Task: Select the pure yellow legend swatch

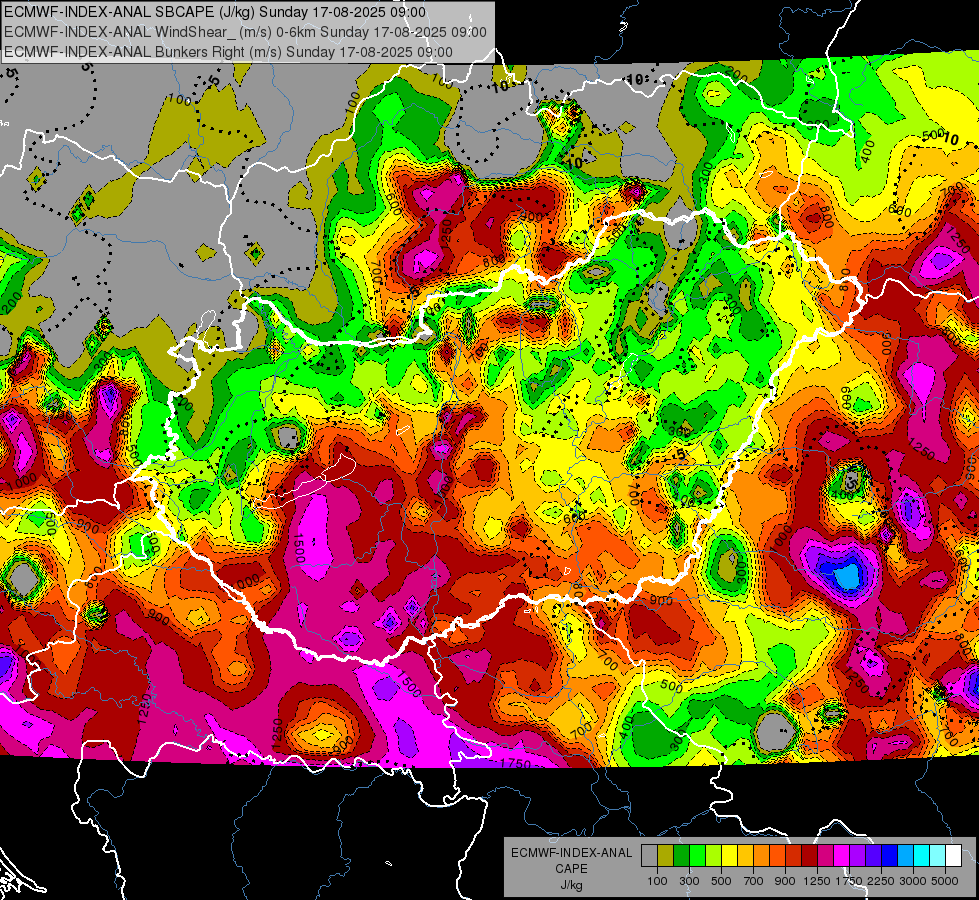Action: pyautogui.click(x=729, y=856)
